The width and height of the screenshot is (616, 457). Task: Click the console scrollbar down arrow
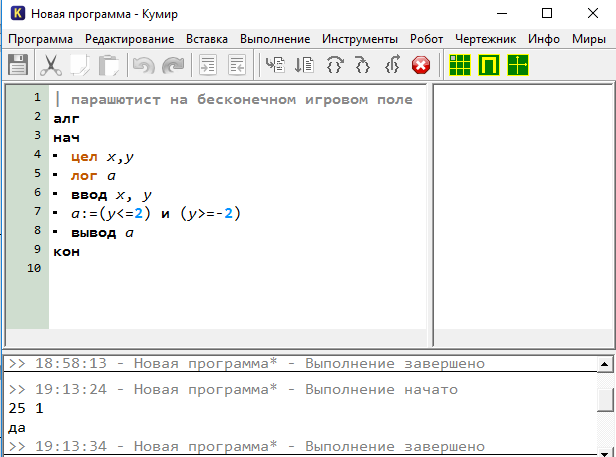(605, 453)
